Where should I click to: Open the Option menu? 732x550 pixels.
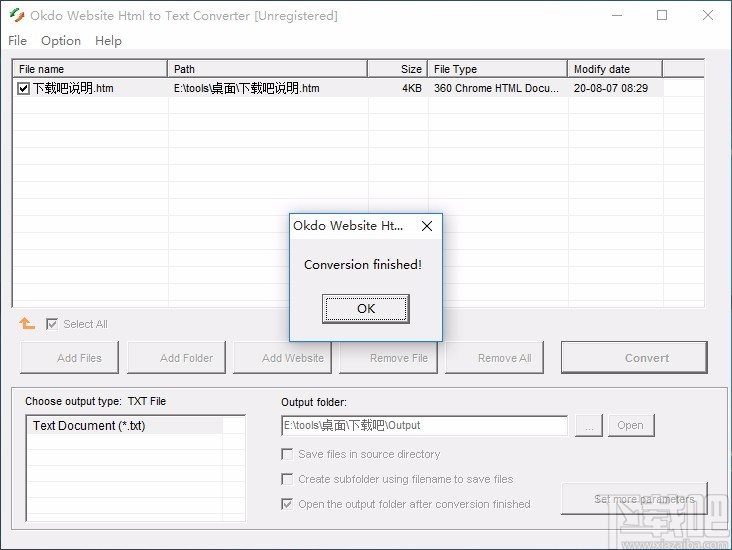pos(61,41)
